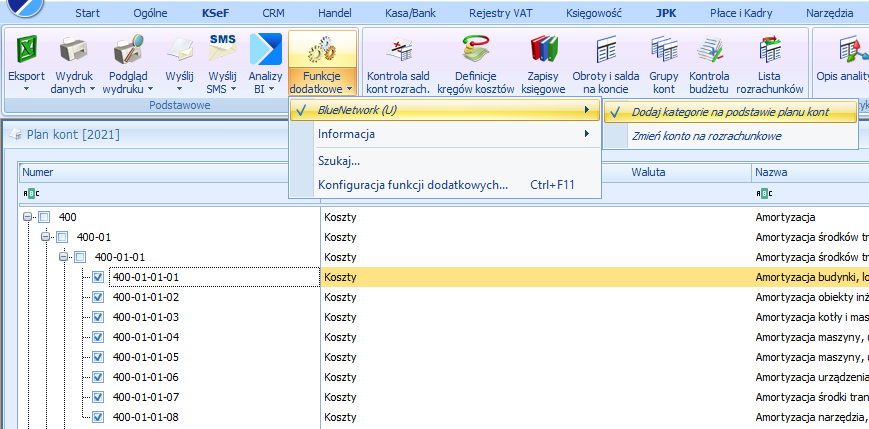869x429 pixels.
Task: Toggle checkbox for account 400-01
Action: tap(62, 237)
